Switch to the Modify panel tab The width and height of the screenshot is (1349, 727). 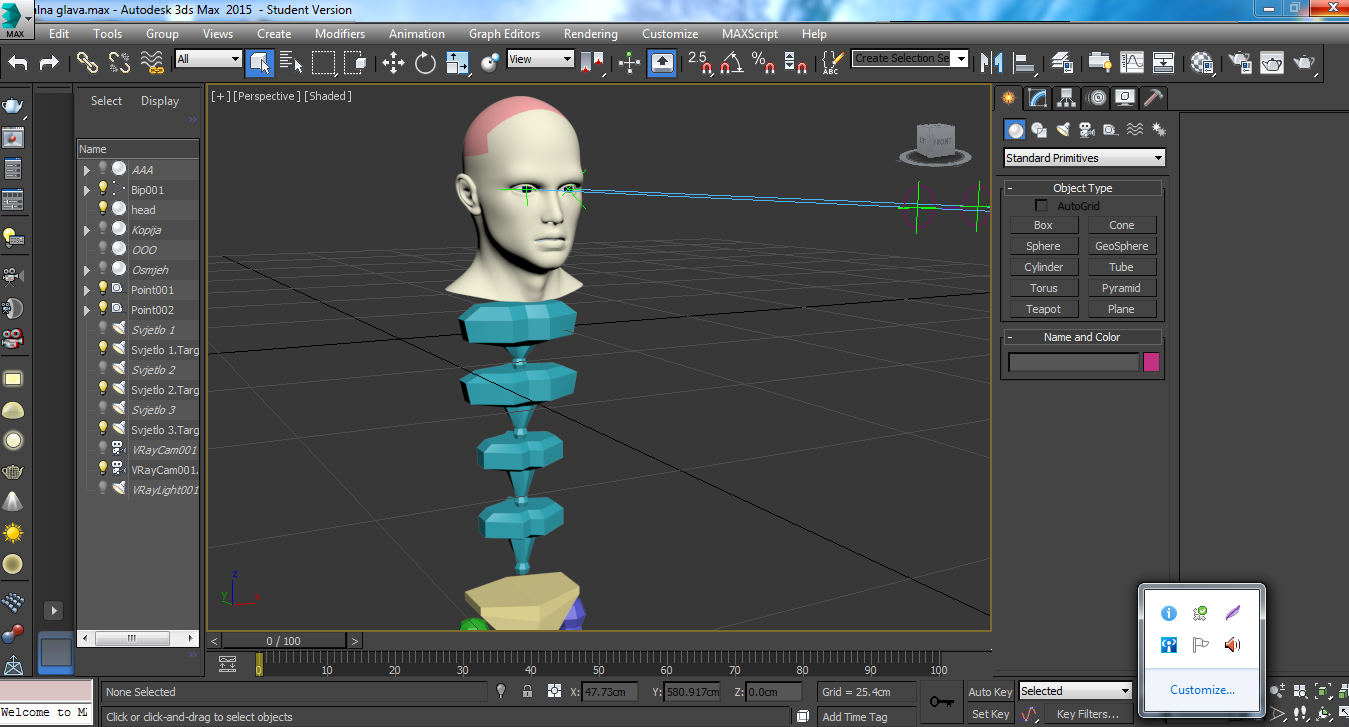1038,98
